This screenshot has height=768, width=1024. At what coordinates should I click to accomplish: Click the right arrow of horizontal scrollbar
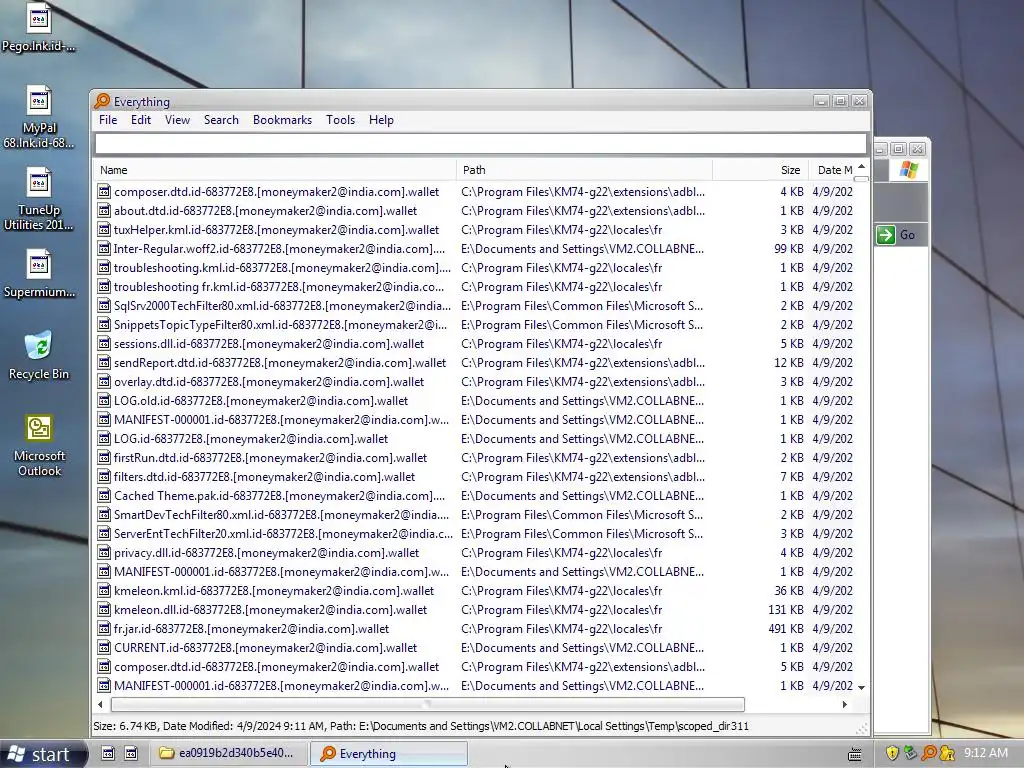844,705
